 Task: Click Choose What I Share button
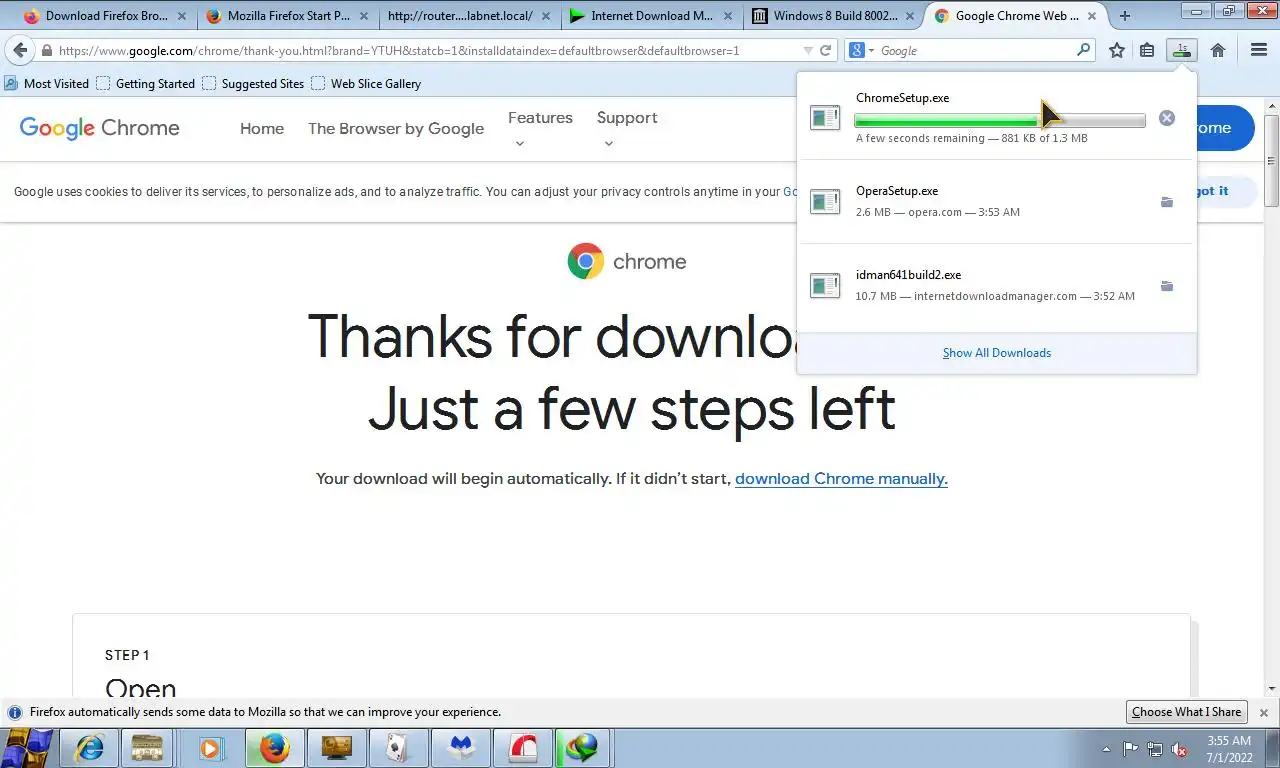1187,712
